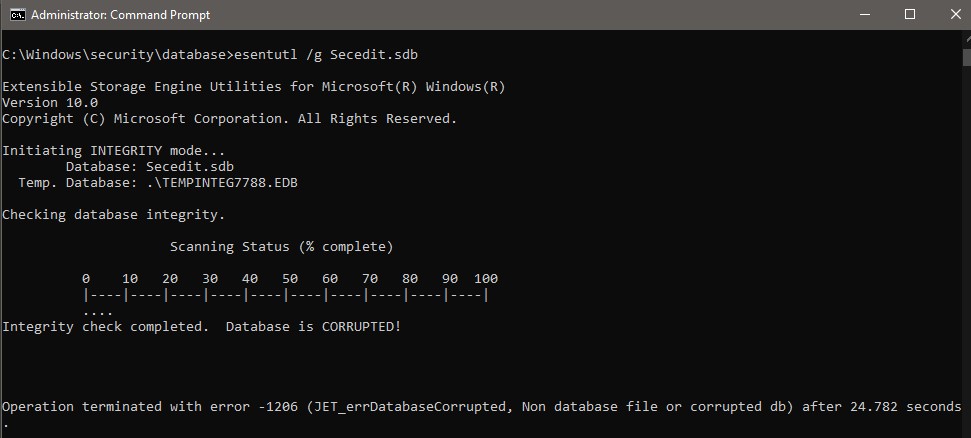Click the vertical scrollbar thumb

point(967,56)
